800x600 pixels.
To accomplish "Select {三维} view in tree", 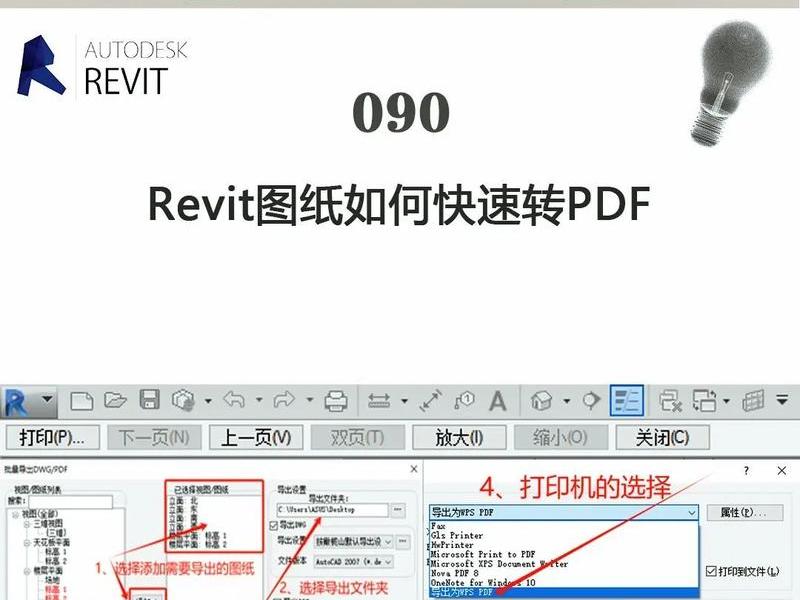I will coord(55,533).
